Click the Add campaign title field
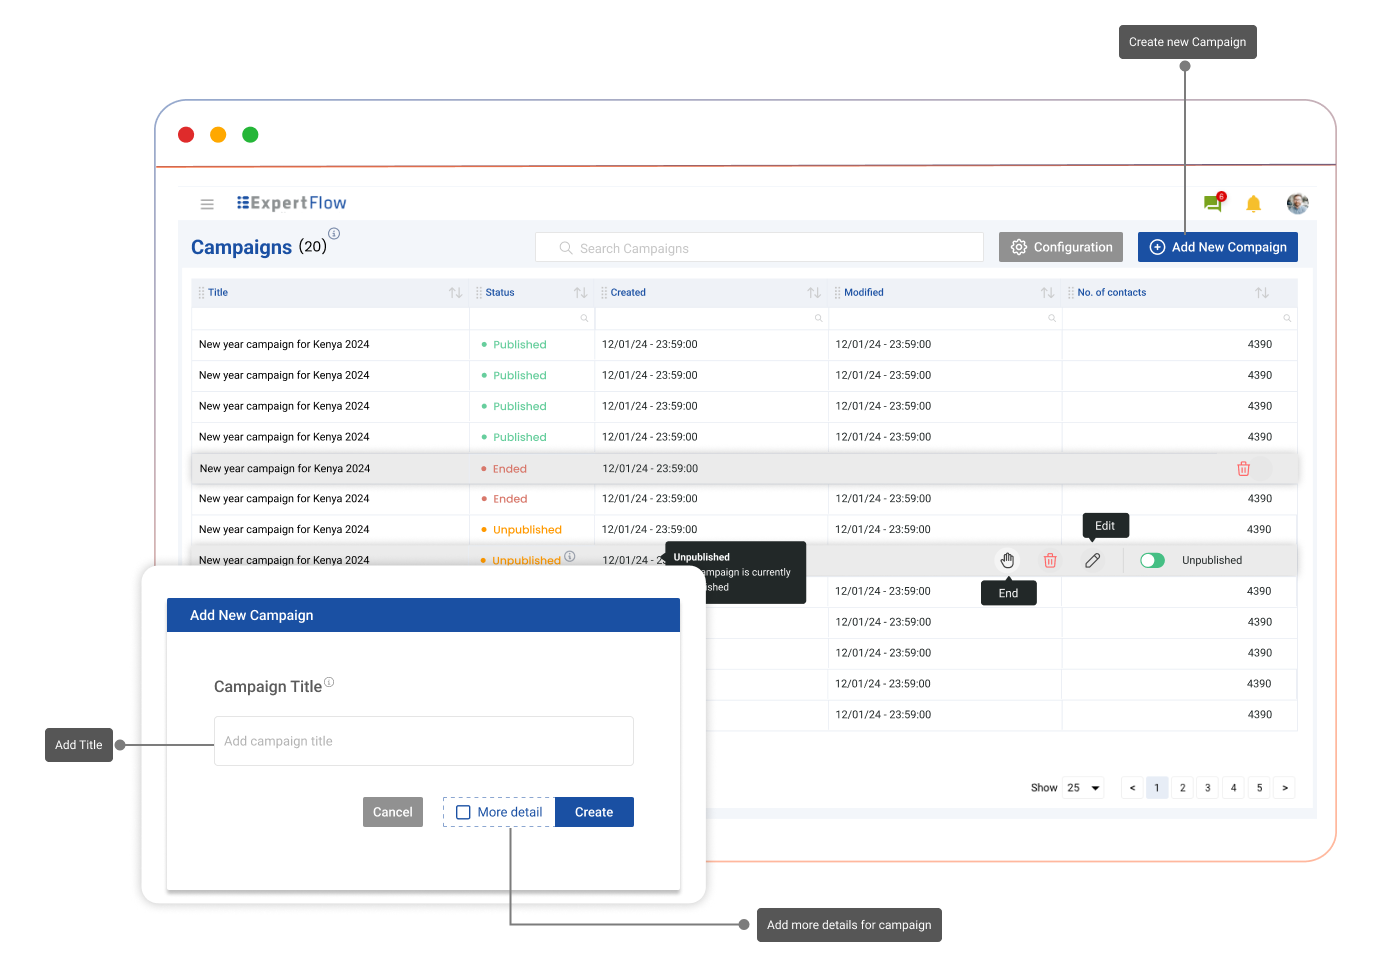 click(423, 741)
